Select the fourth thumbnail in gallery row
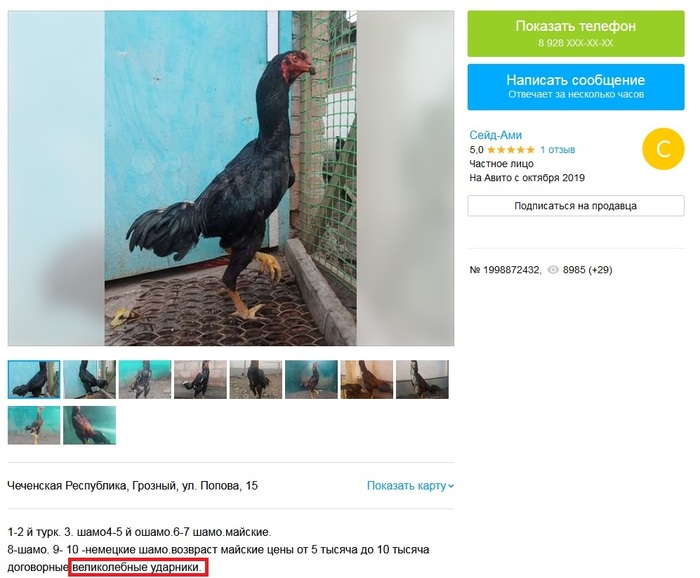700x578 pixels. pyautogui.click(x=200, y=379)
